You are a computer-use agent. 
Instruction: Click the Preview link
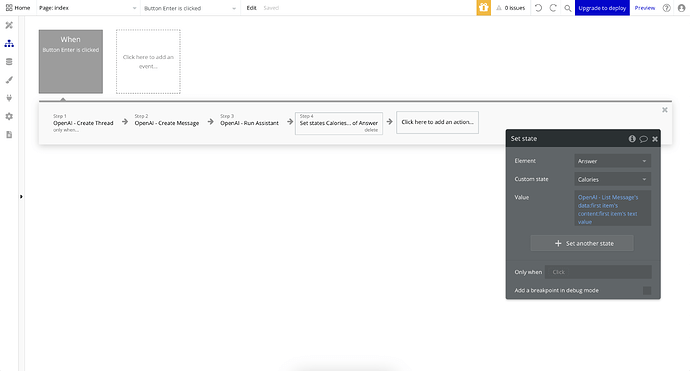tap(645, 8)
